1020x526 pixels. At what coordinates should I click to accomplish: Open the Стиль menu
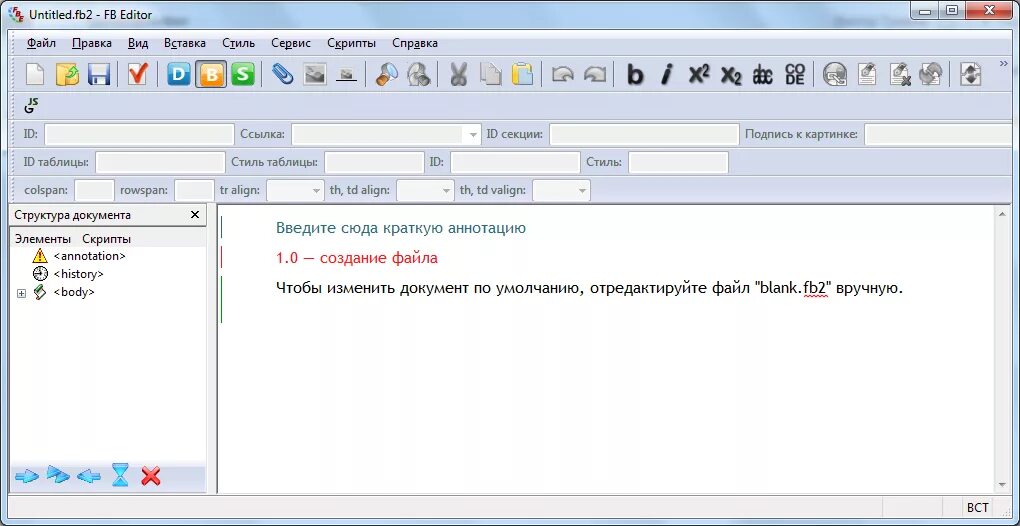238,44
